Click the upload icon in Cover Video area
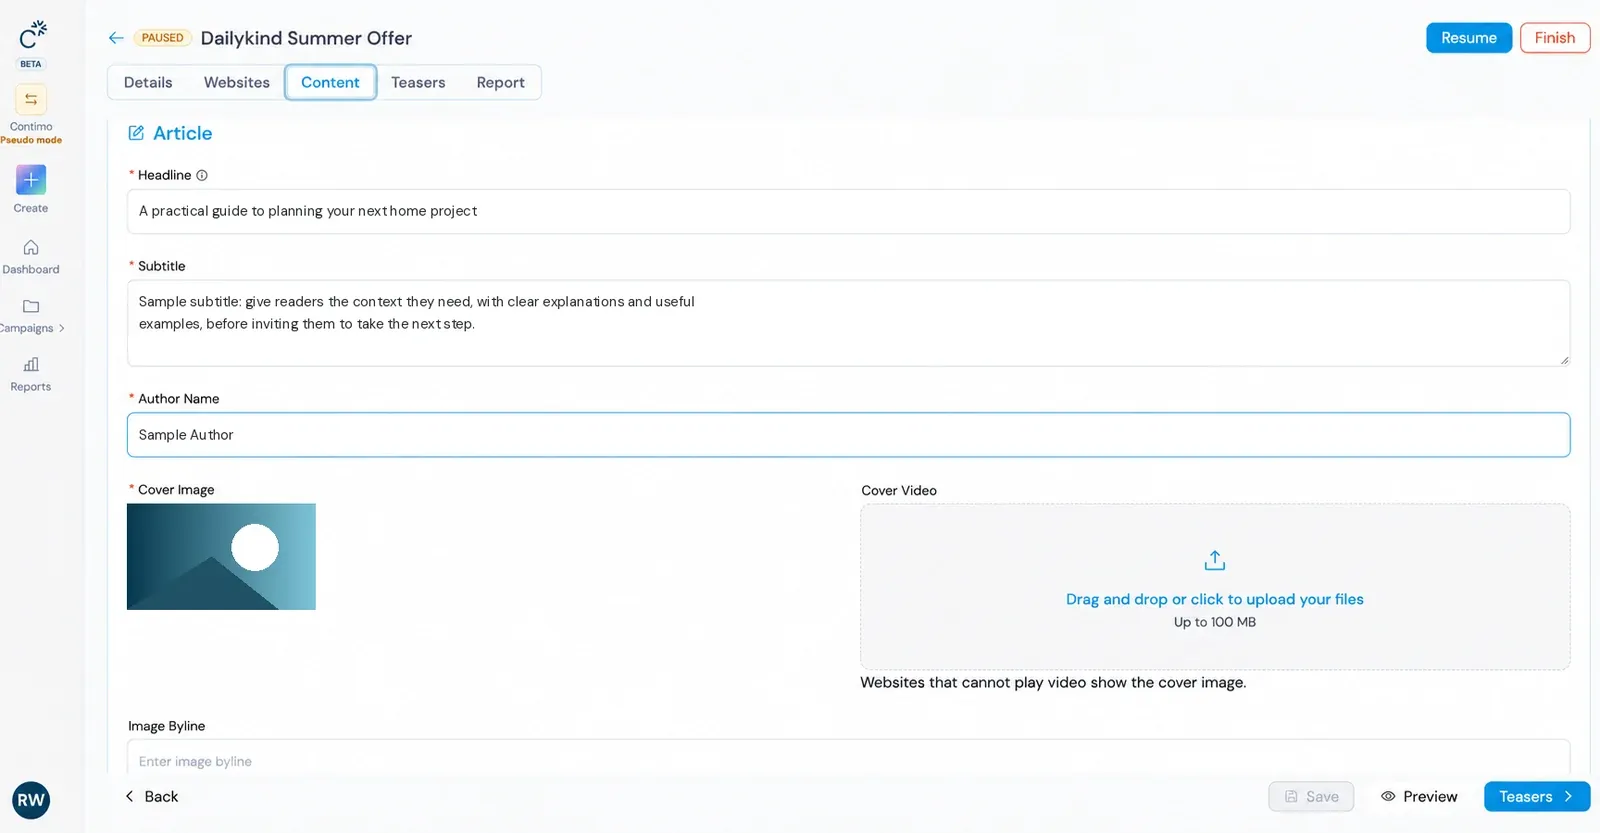Viewport: 1600px width, 833px height. (1214, 560)
